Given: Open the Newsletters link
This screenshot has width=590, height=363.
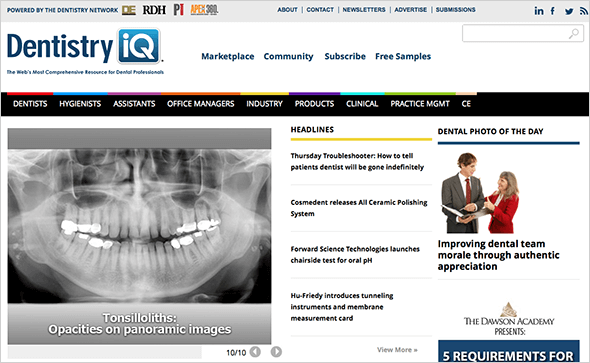Looking at the screenshot, I should (364, 10).
